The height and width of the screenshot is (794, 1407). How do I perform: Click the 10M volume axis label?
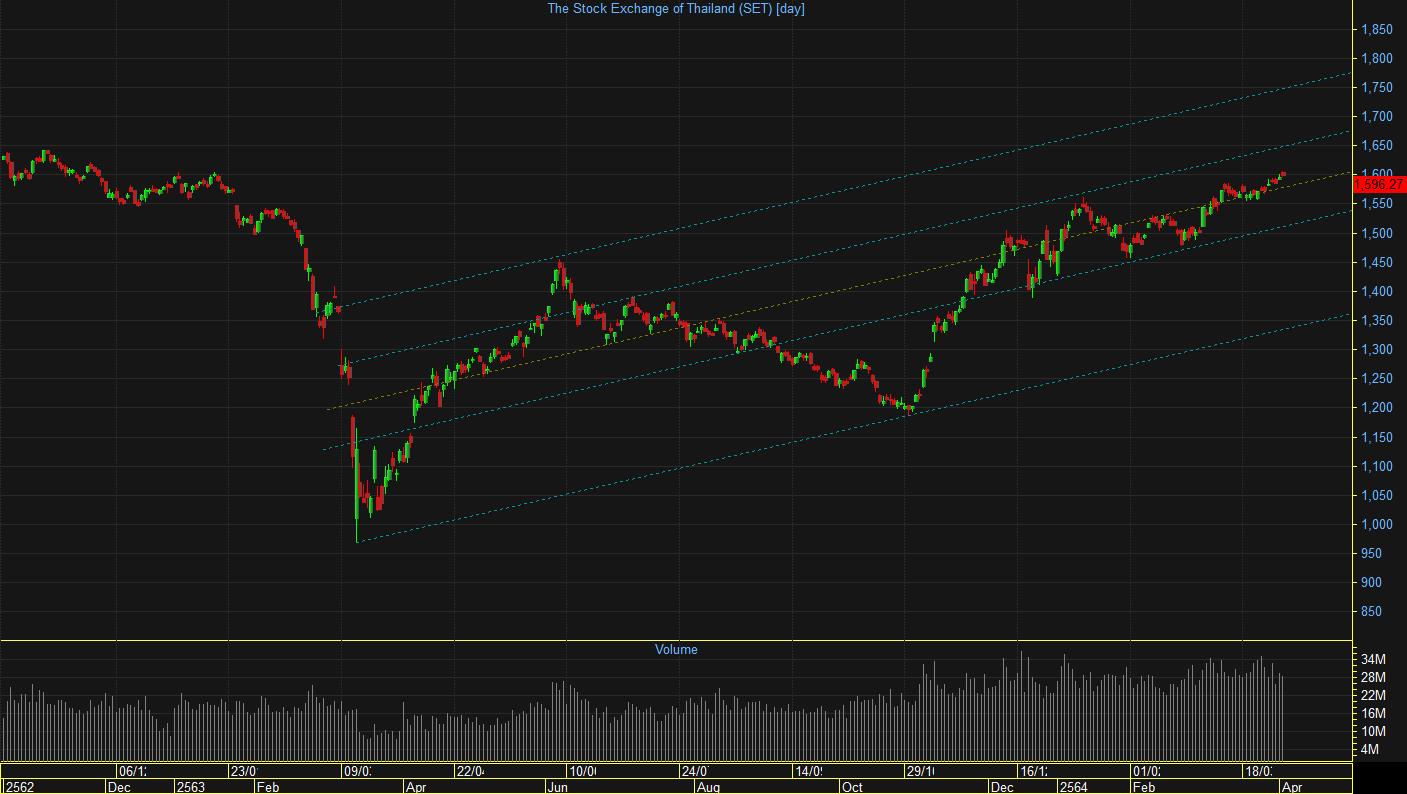[x=1373, y=731]
